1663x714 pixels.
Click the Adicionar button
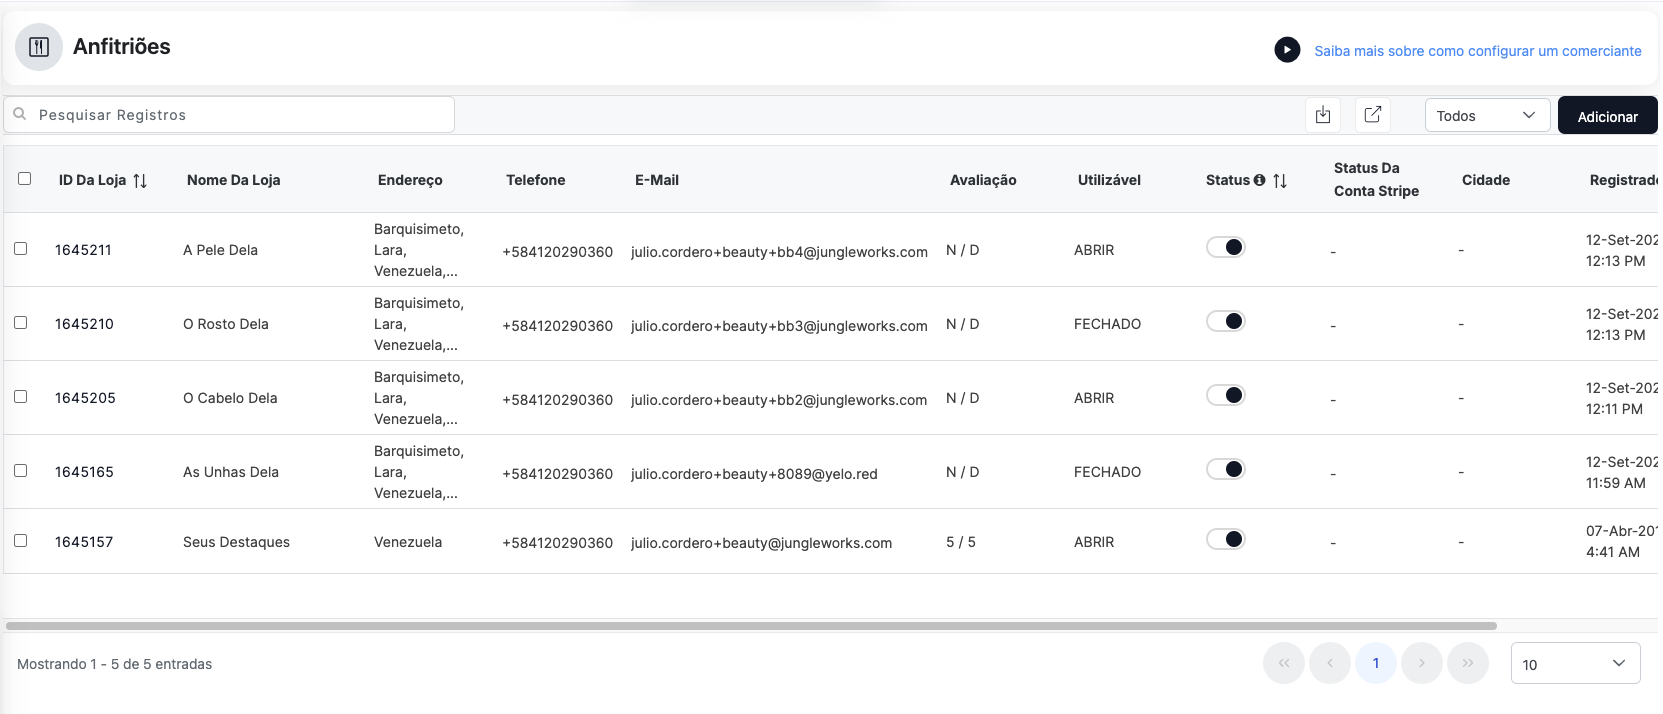[1607, 116]
